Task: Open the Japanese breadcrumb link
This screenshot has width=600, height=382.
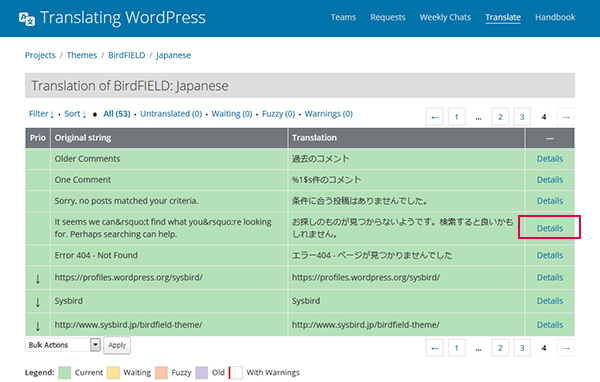Action: tap(173, 55)
